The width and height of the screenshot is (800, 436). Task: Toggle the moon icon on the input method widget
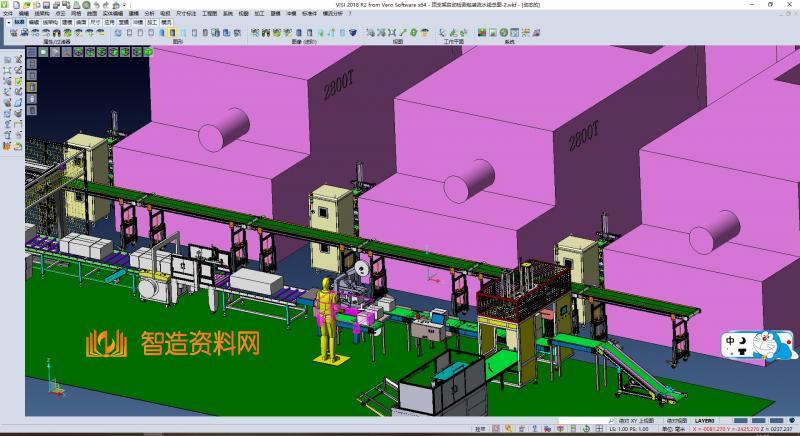745,341
